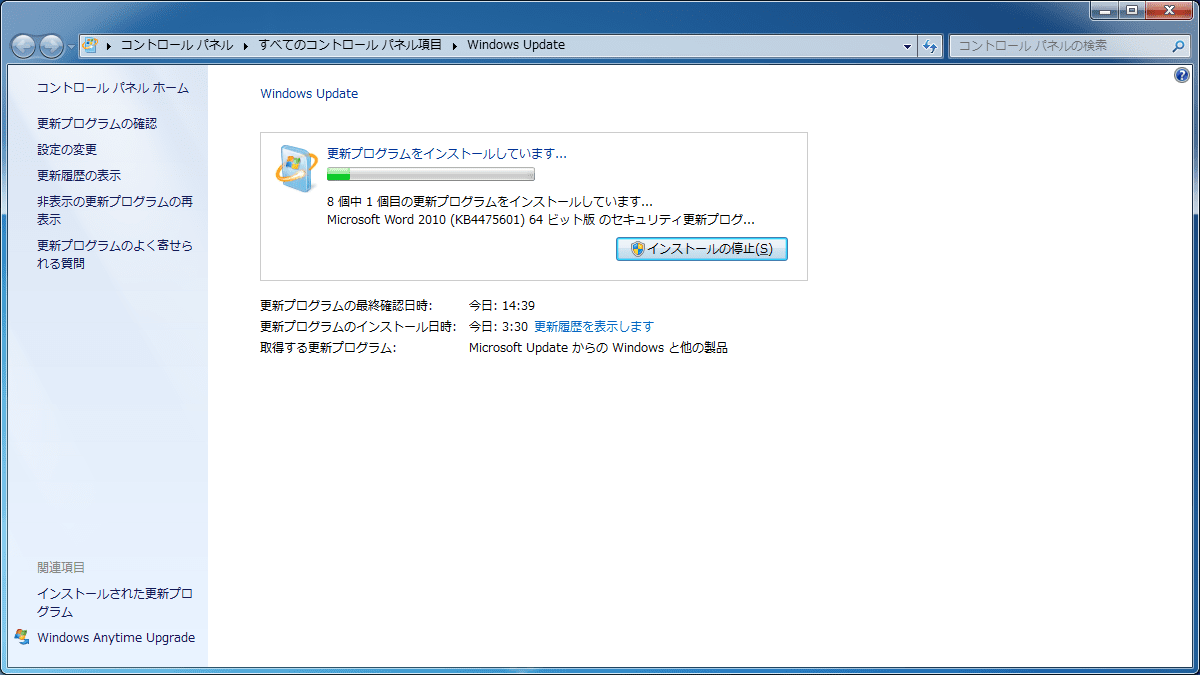Screen dimensions: 1200x675
Task: Click the すべてのコントロール パネル項目 breadcrumb
Action: point(350,45)
